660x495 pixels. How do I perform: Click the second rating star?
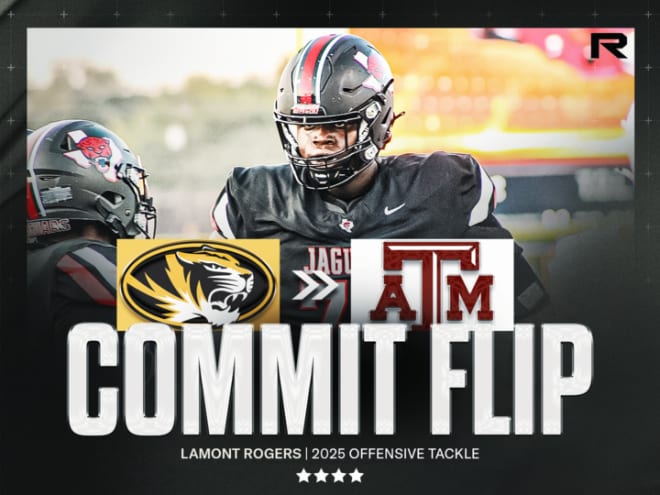click(x=321, y=476)
